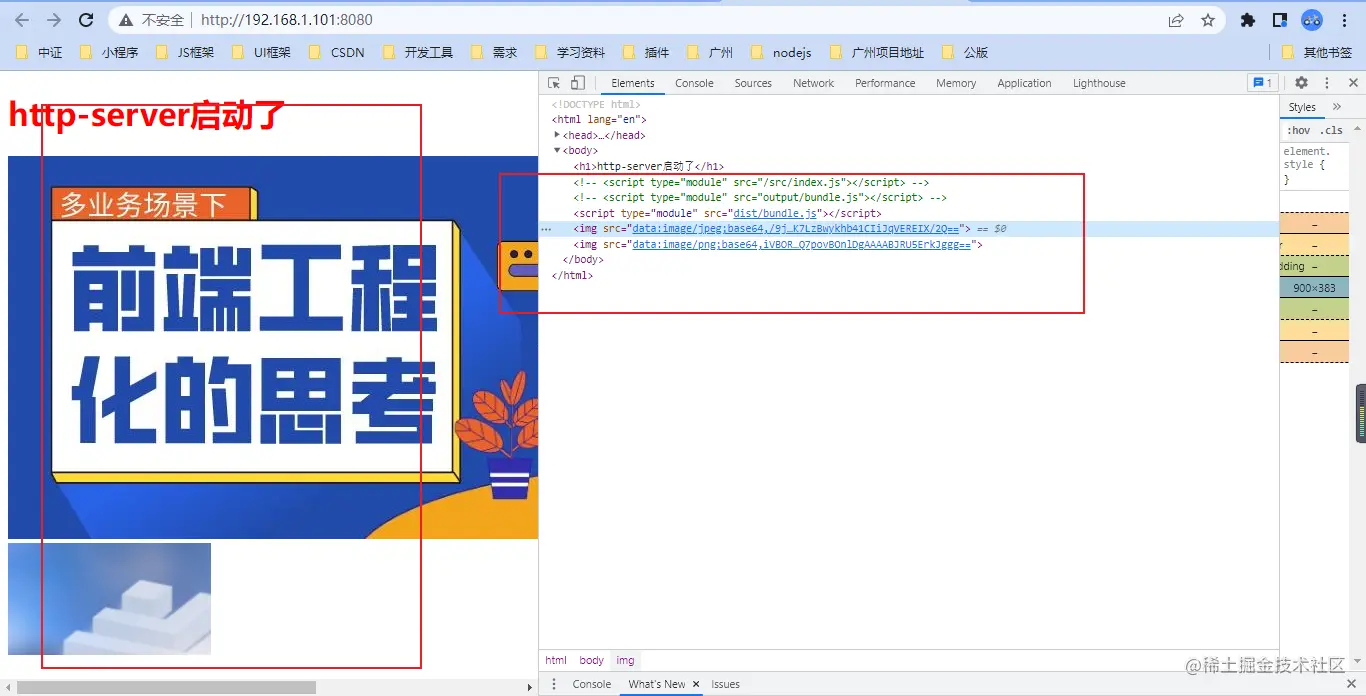Open the DevTools messages issues counter
Screen dimensions: 1366x696
coord(1262,83)
